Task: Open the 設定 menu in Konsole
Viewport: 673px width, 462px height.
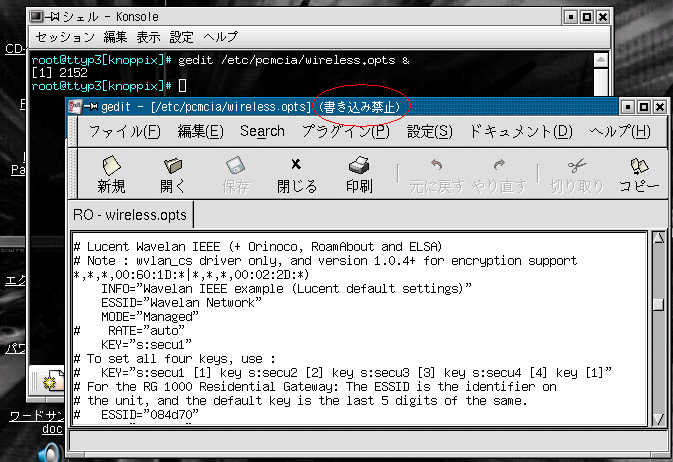Action: coord(181,37)
